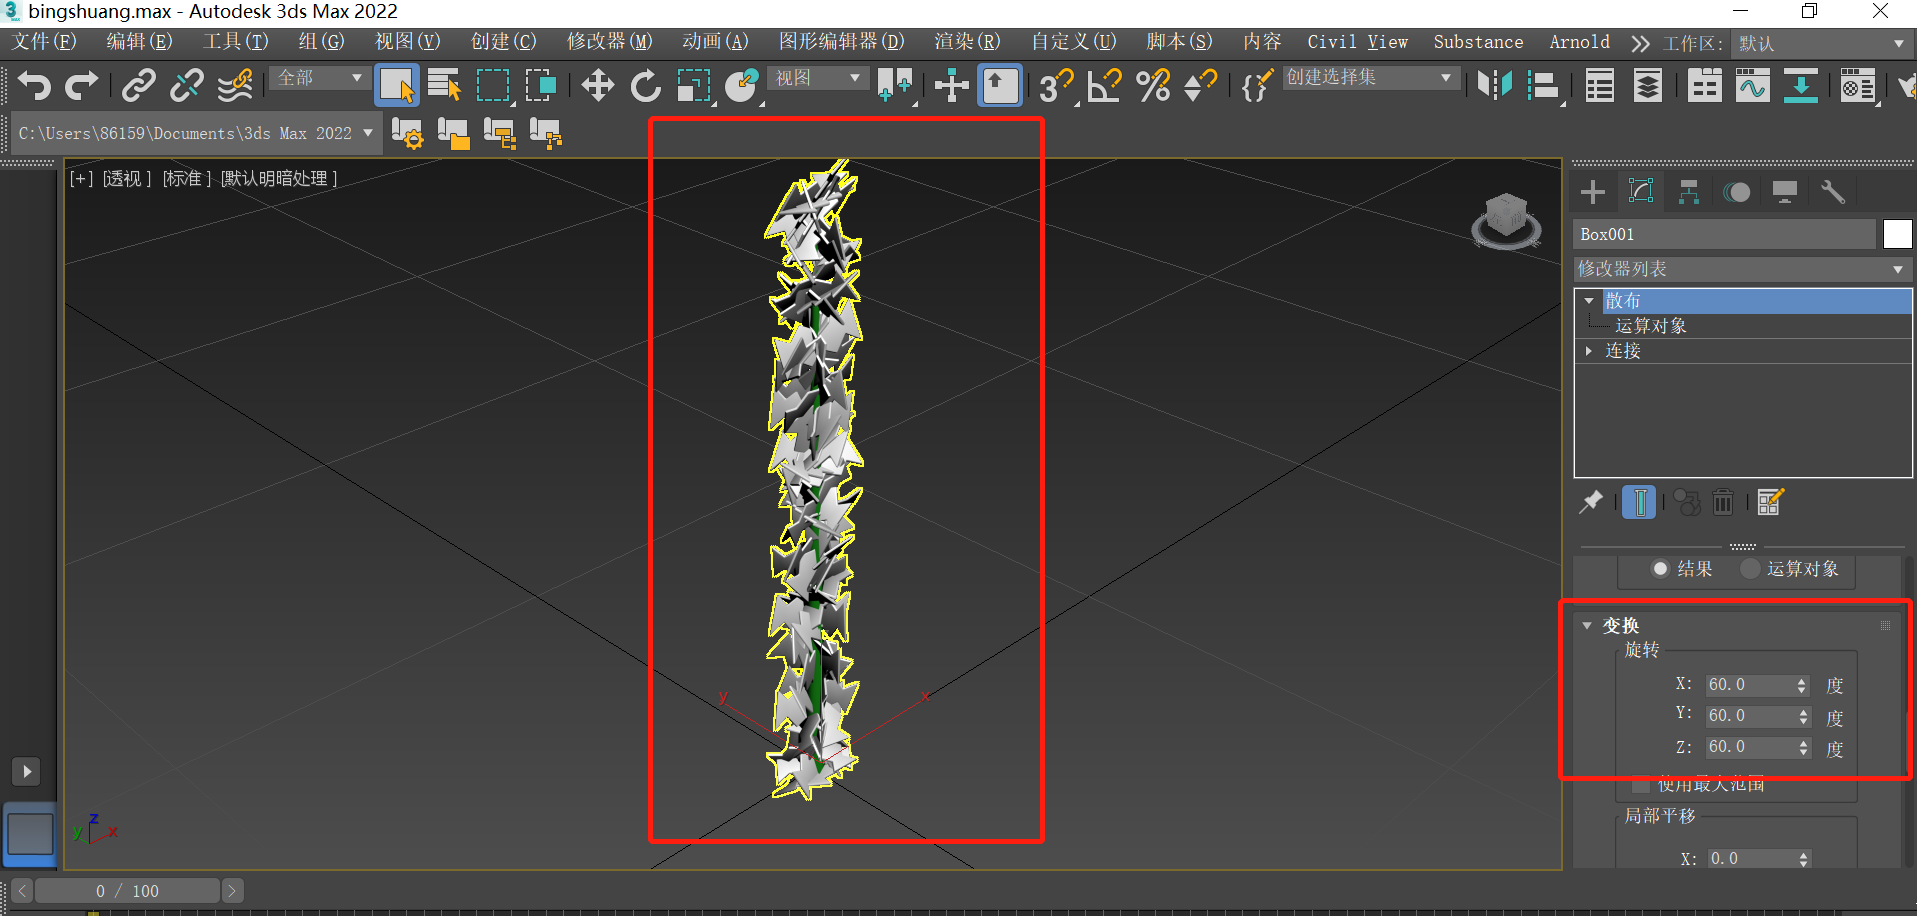Open the 文件(F) menu
This screenshot has width=1917, height=916.
[44, 42]
